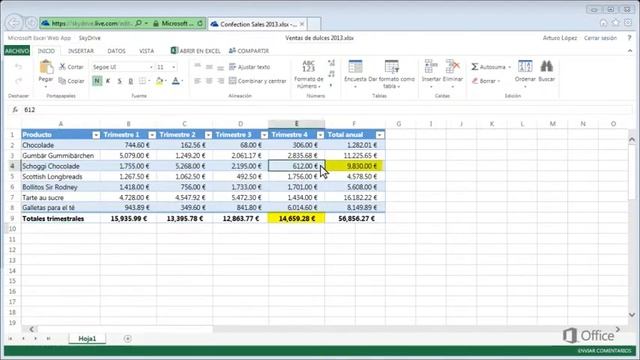Viewport: 640px width, 360px height.
Task: Click browser back button
Action: pyautogui.click(x=14, y=23)
